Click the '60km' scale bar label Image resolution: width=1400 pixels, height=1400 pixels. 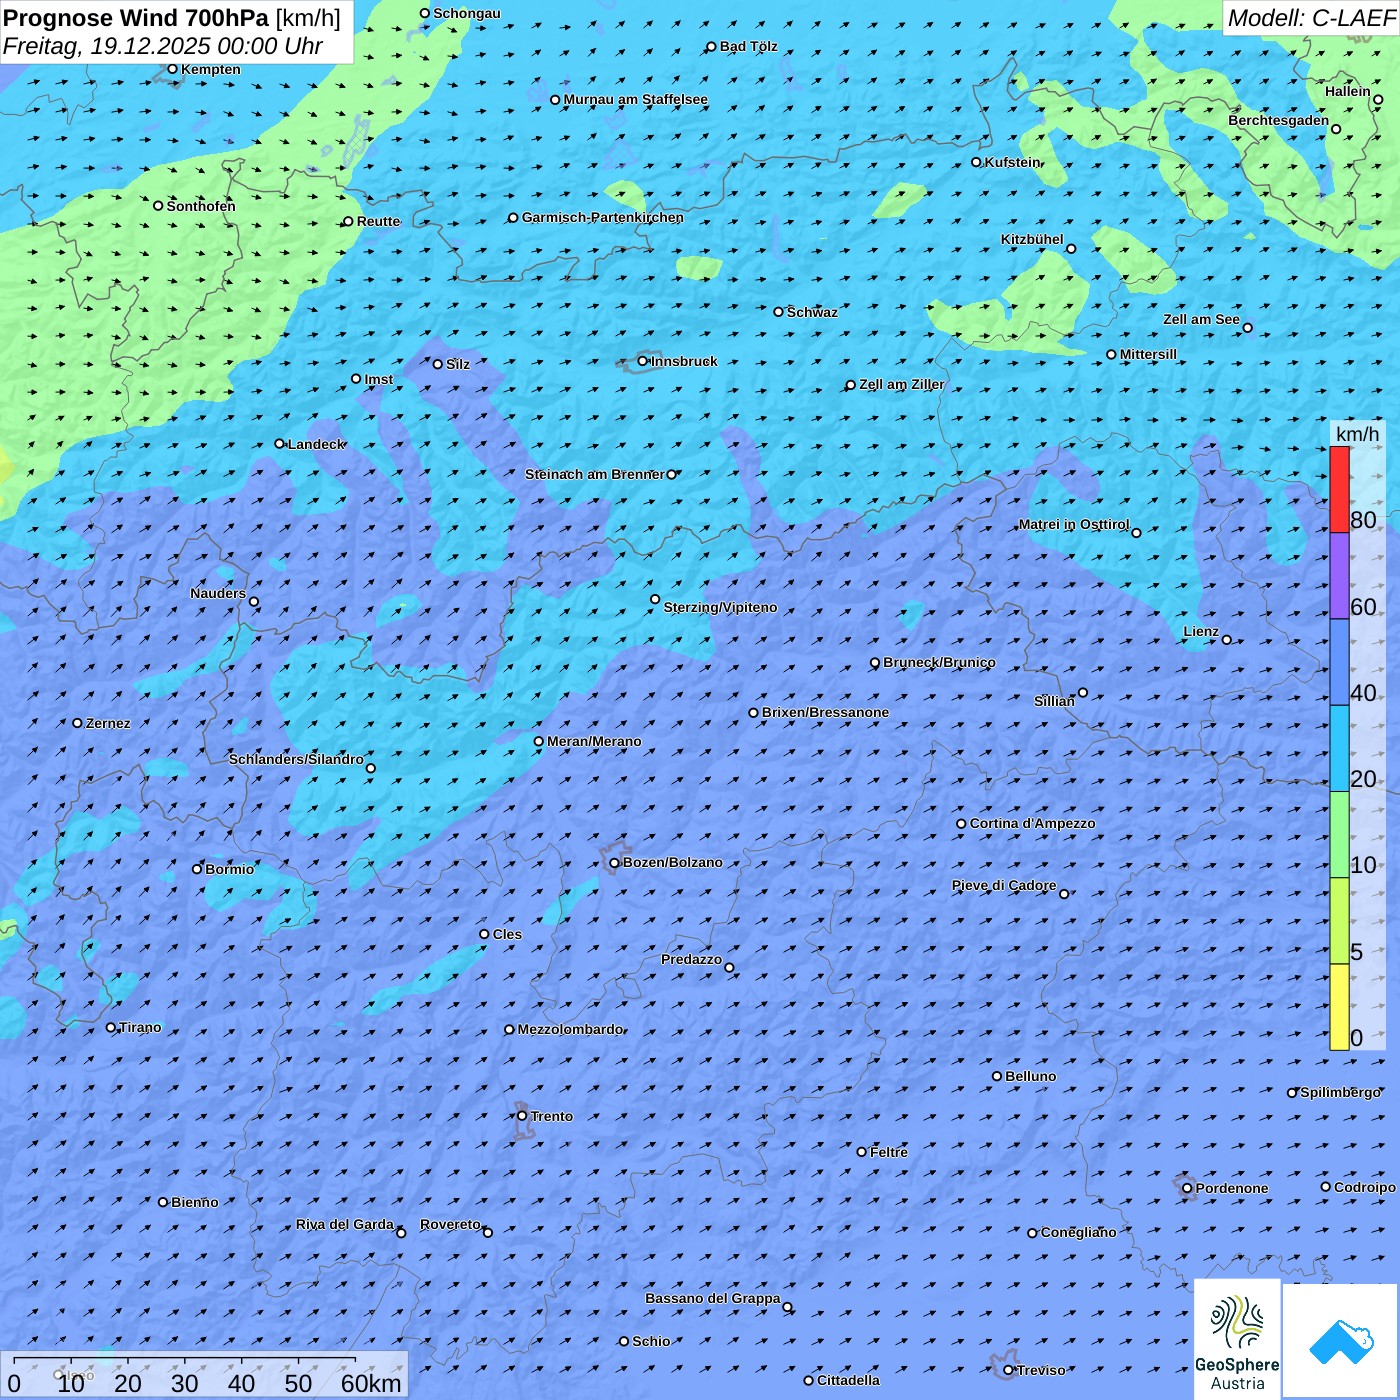click(371, 1383)
